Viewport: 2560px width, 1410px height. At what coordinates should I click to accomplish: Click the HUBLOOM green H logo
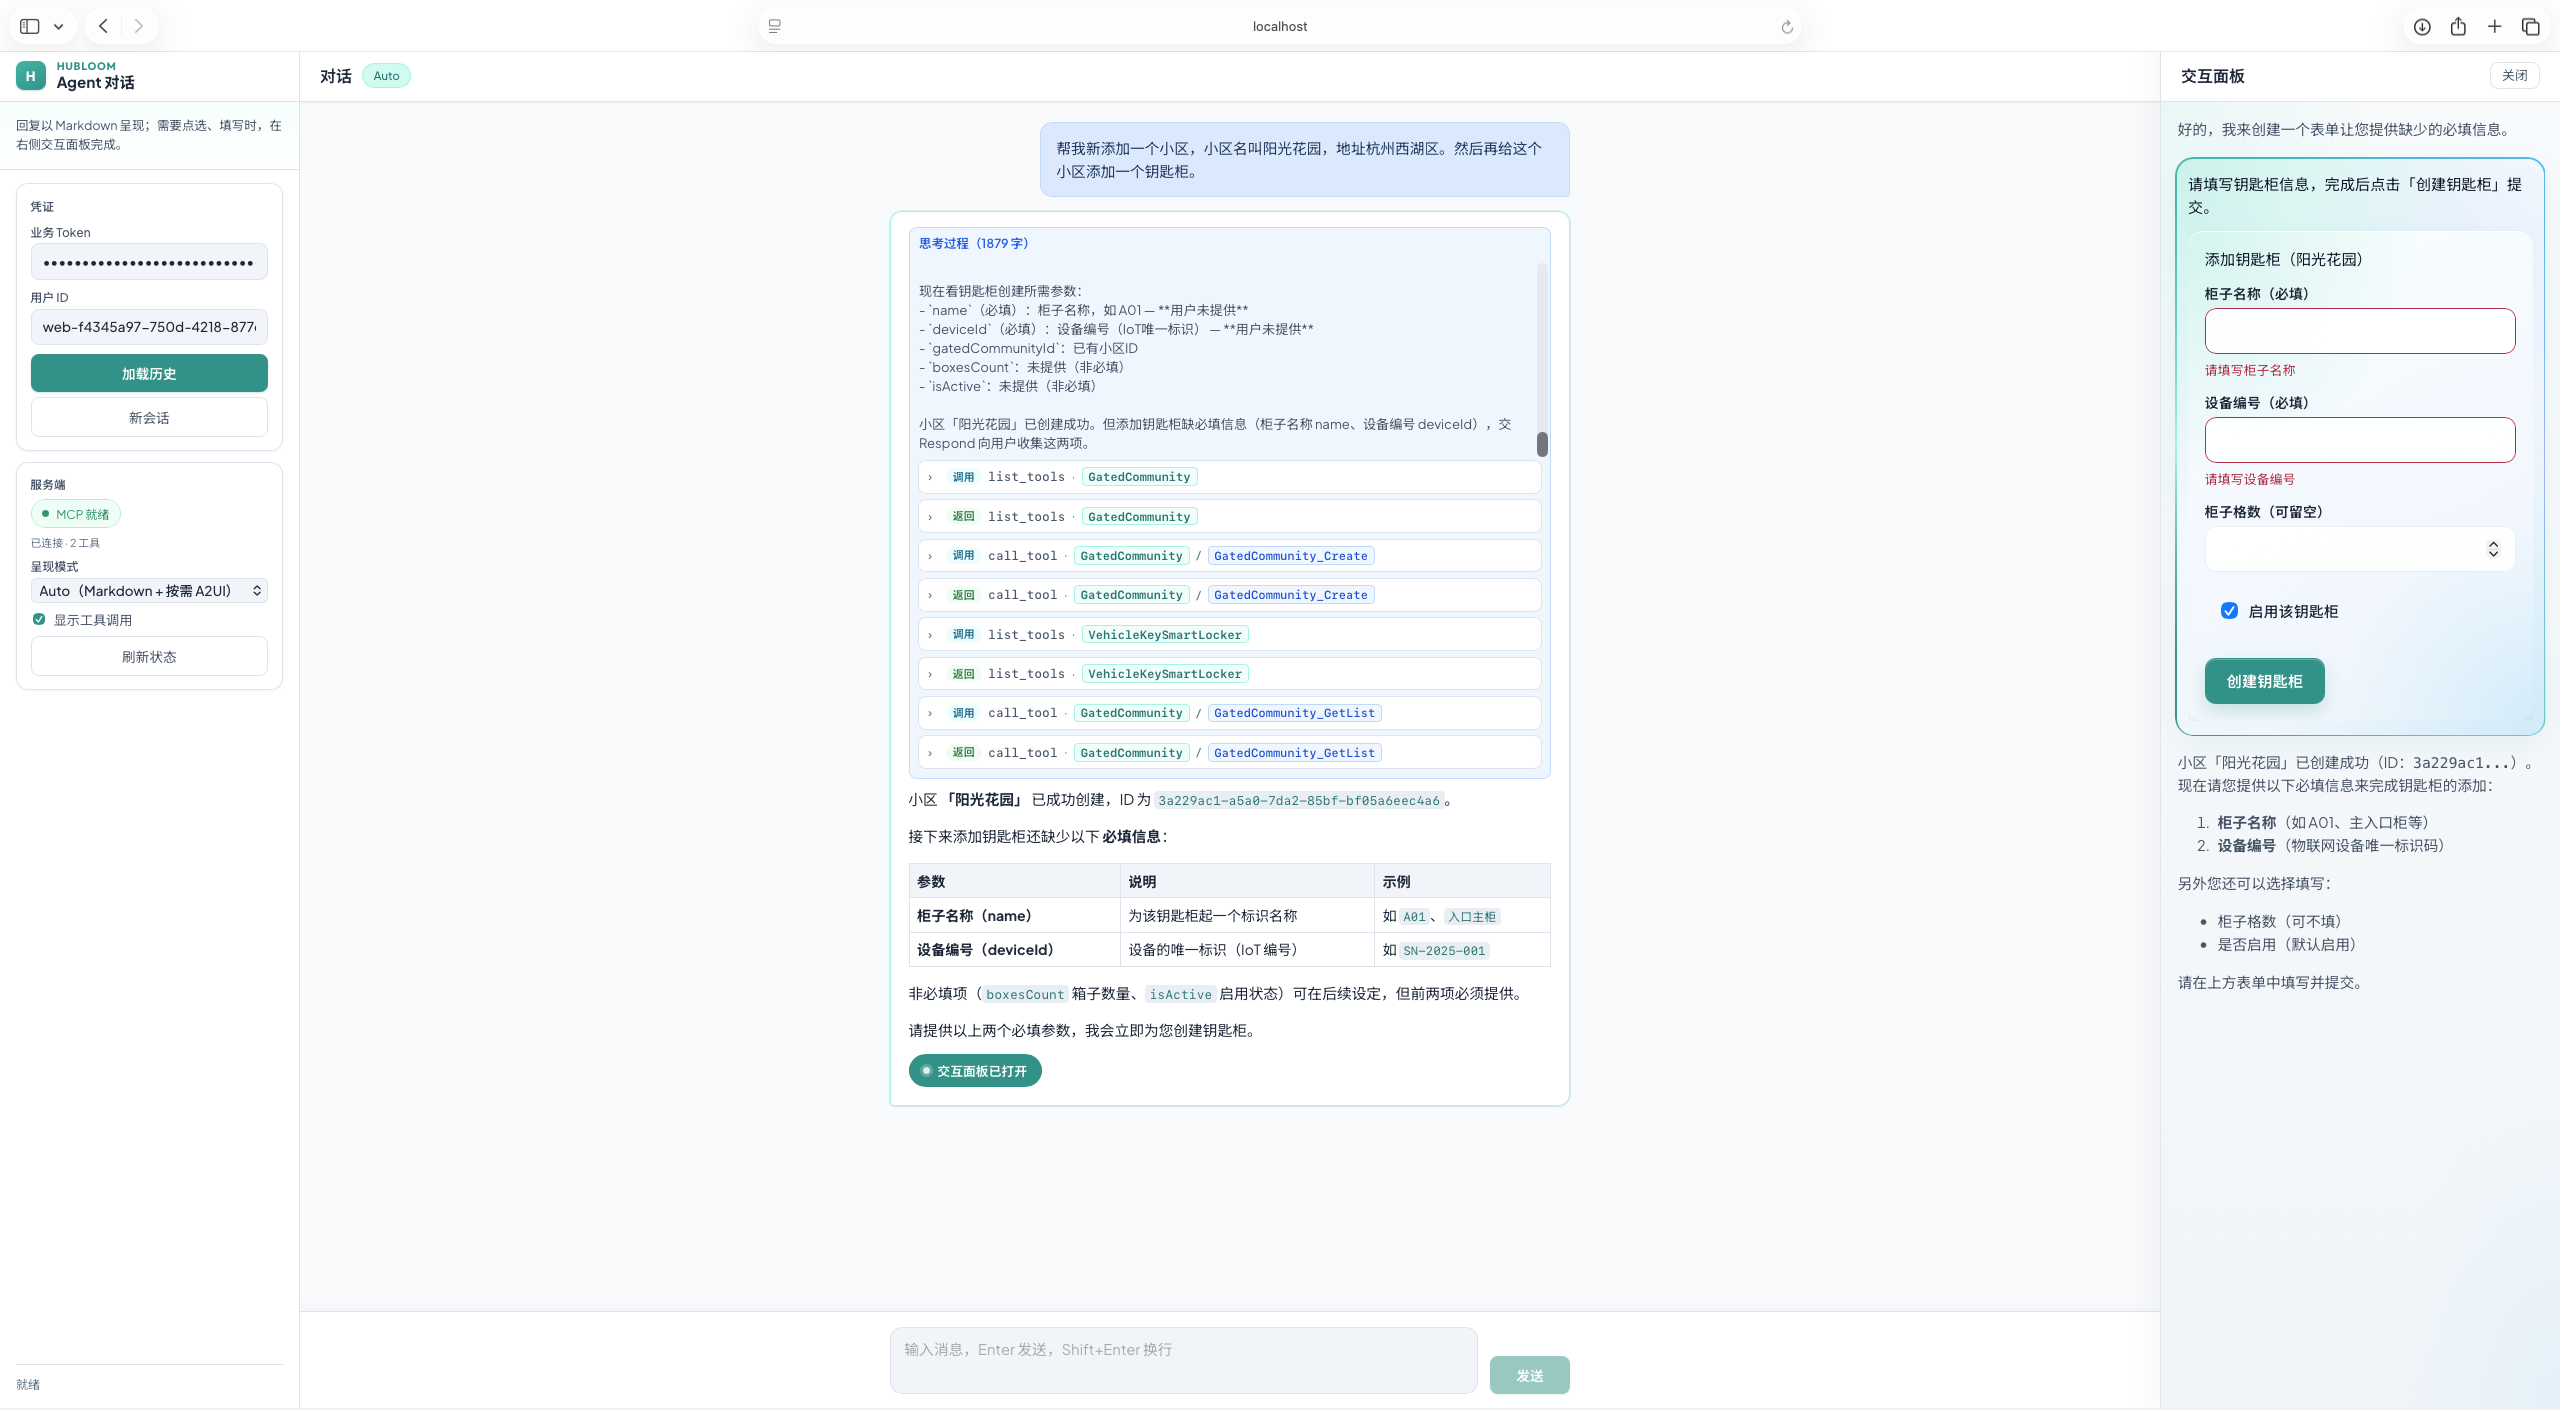tap(30, 75)
